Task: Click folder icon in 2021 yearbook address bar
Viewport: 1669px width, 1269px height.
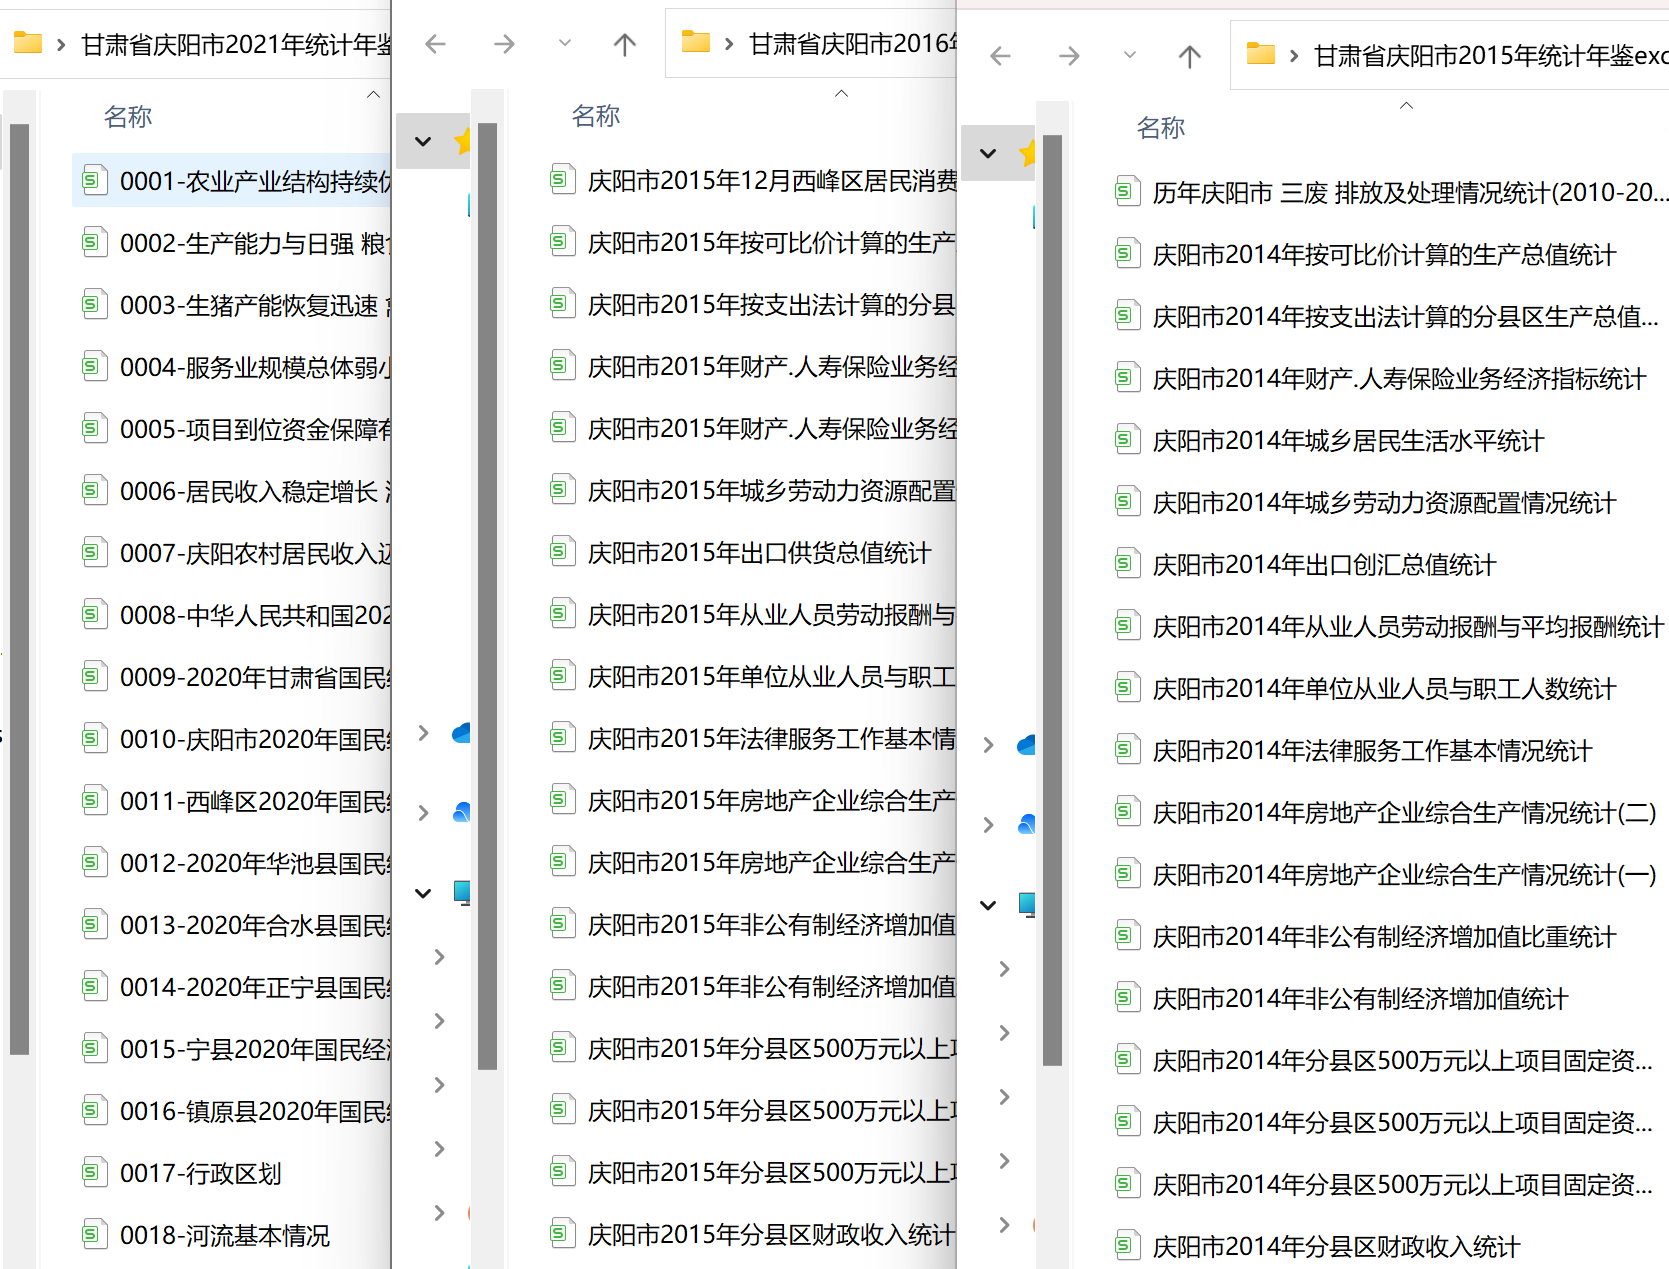Action: (27, 43)
